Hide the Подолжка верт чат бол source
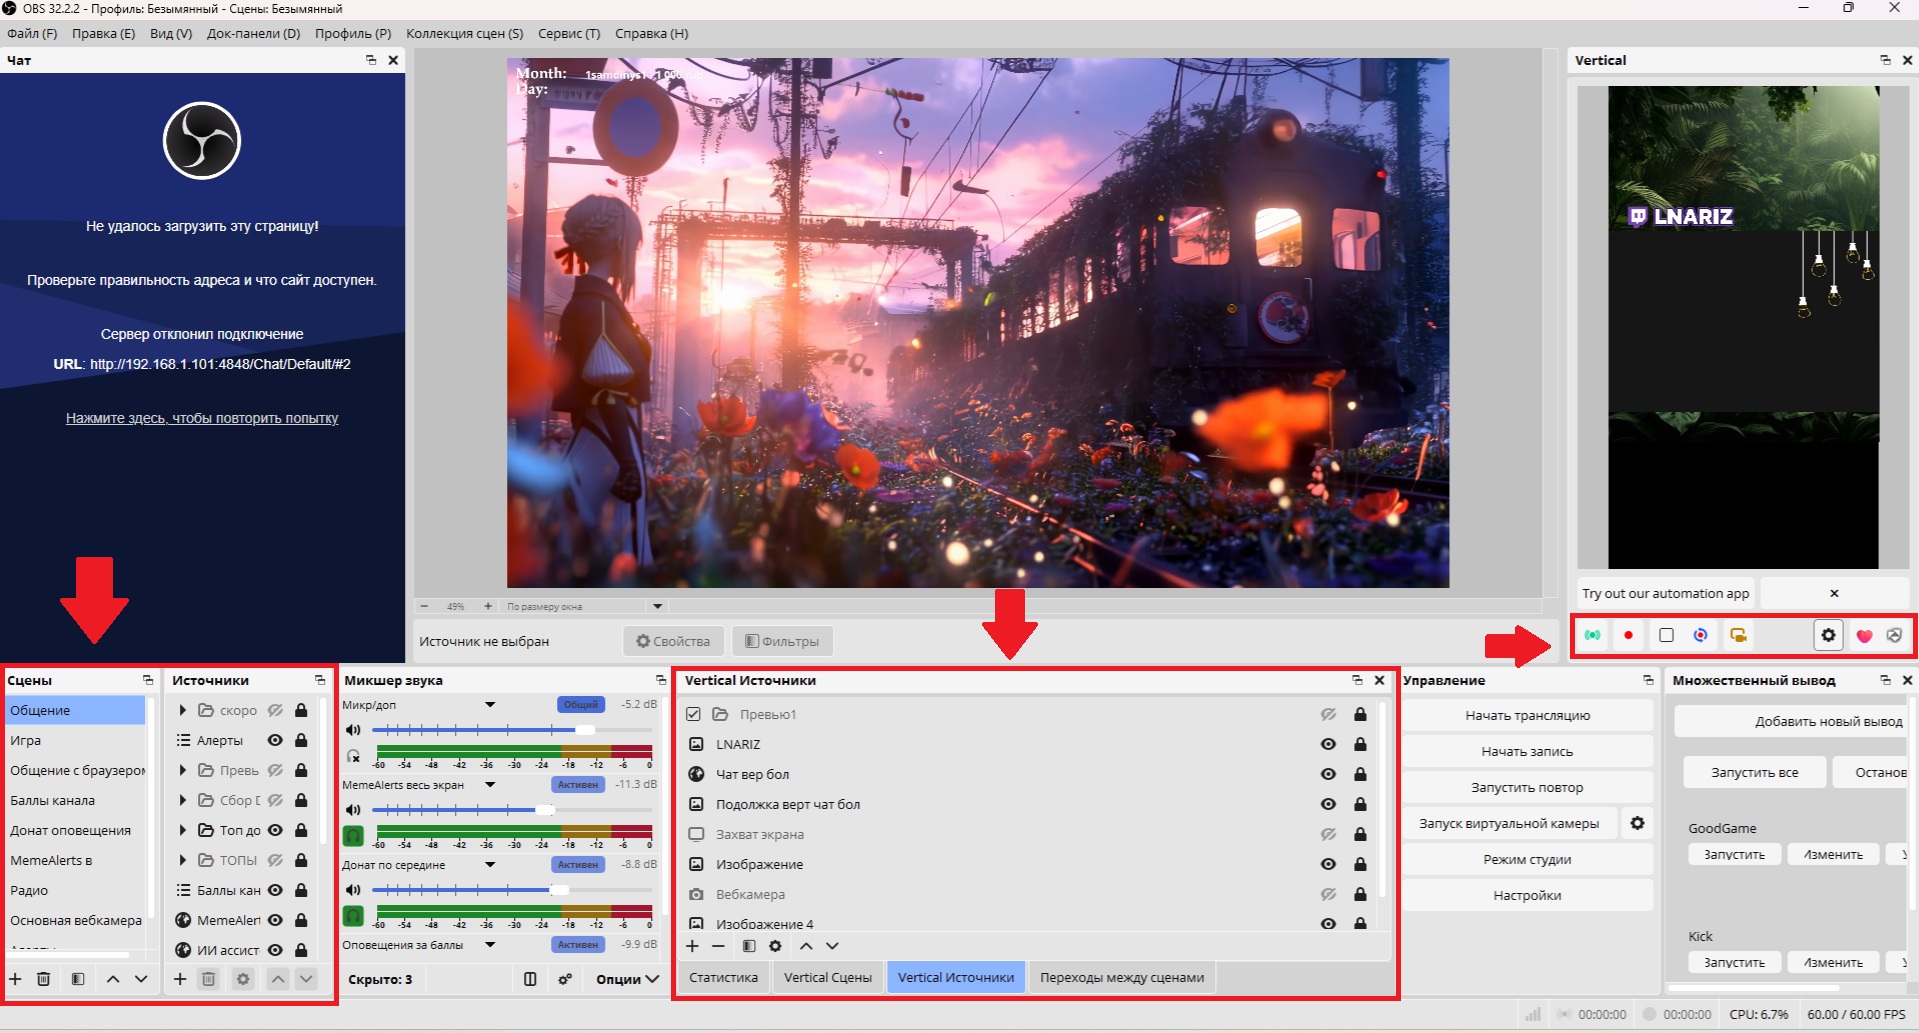This screenshot has height=1033, width=1919. coord(1328,804)
